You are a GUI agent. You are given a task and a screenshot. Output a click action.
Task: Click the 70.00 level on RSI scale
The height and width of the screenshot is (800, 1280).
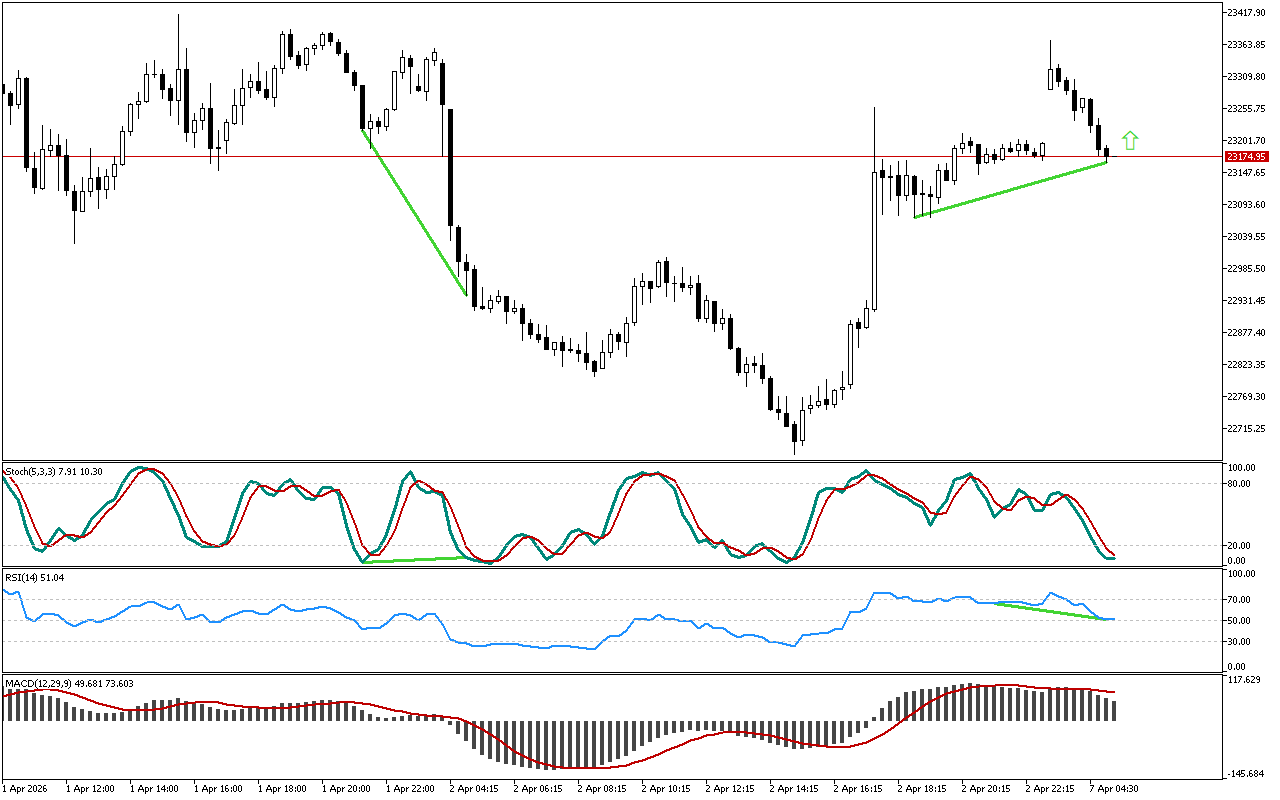pyautogui.click(x=1240, y=600)
